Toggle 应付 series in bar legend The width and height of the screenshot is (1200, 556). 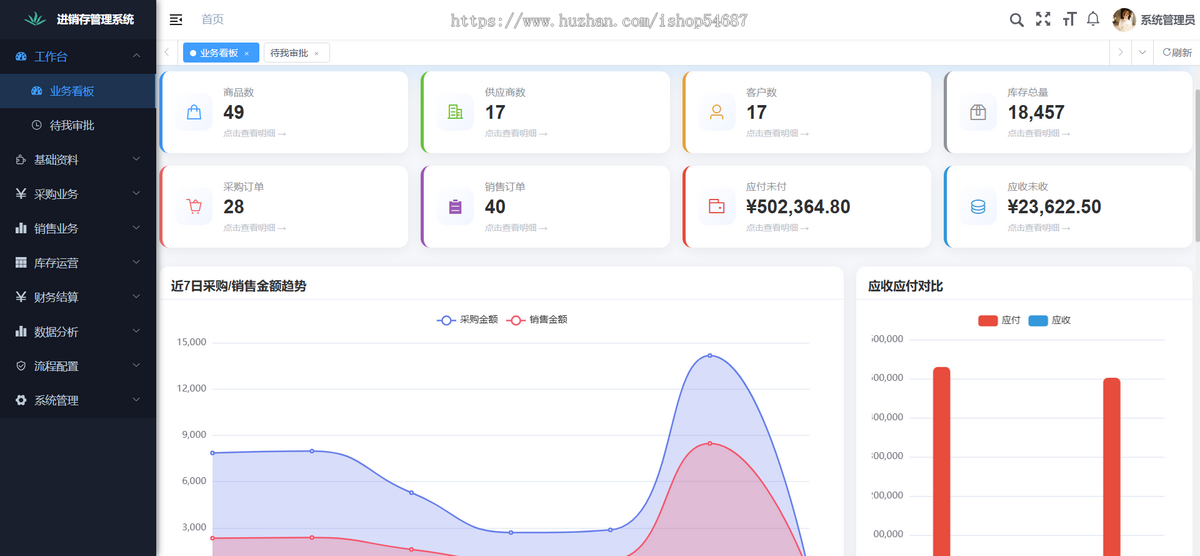(x=999, y=321)
